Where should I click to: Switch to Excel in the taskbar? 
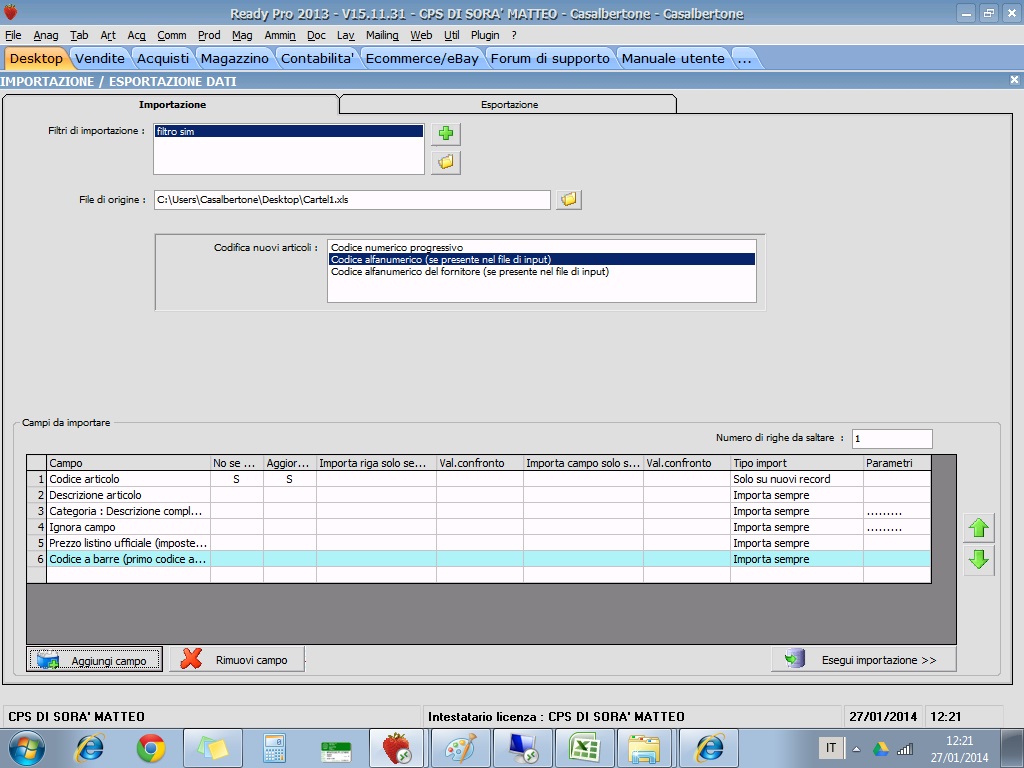(584, 748)
